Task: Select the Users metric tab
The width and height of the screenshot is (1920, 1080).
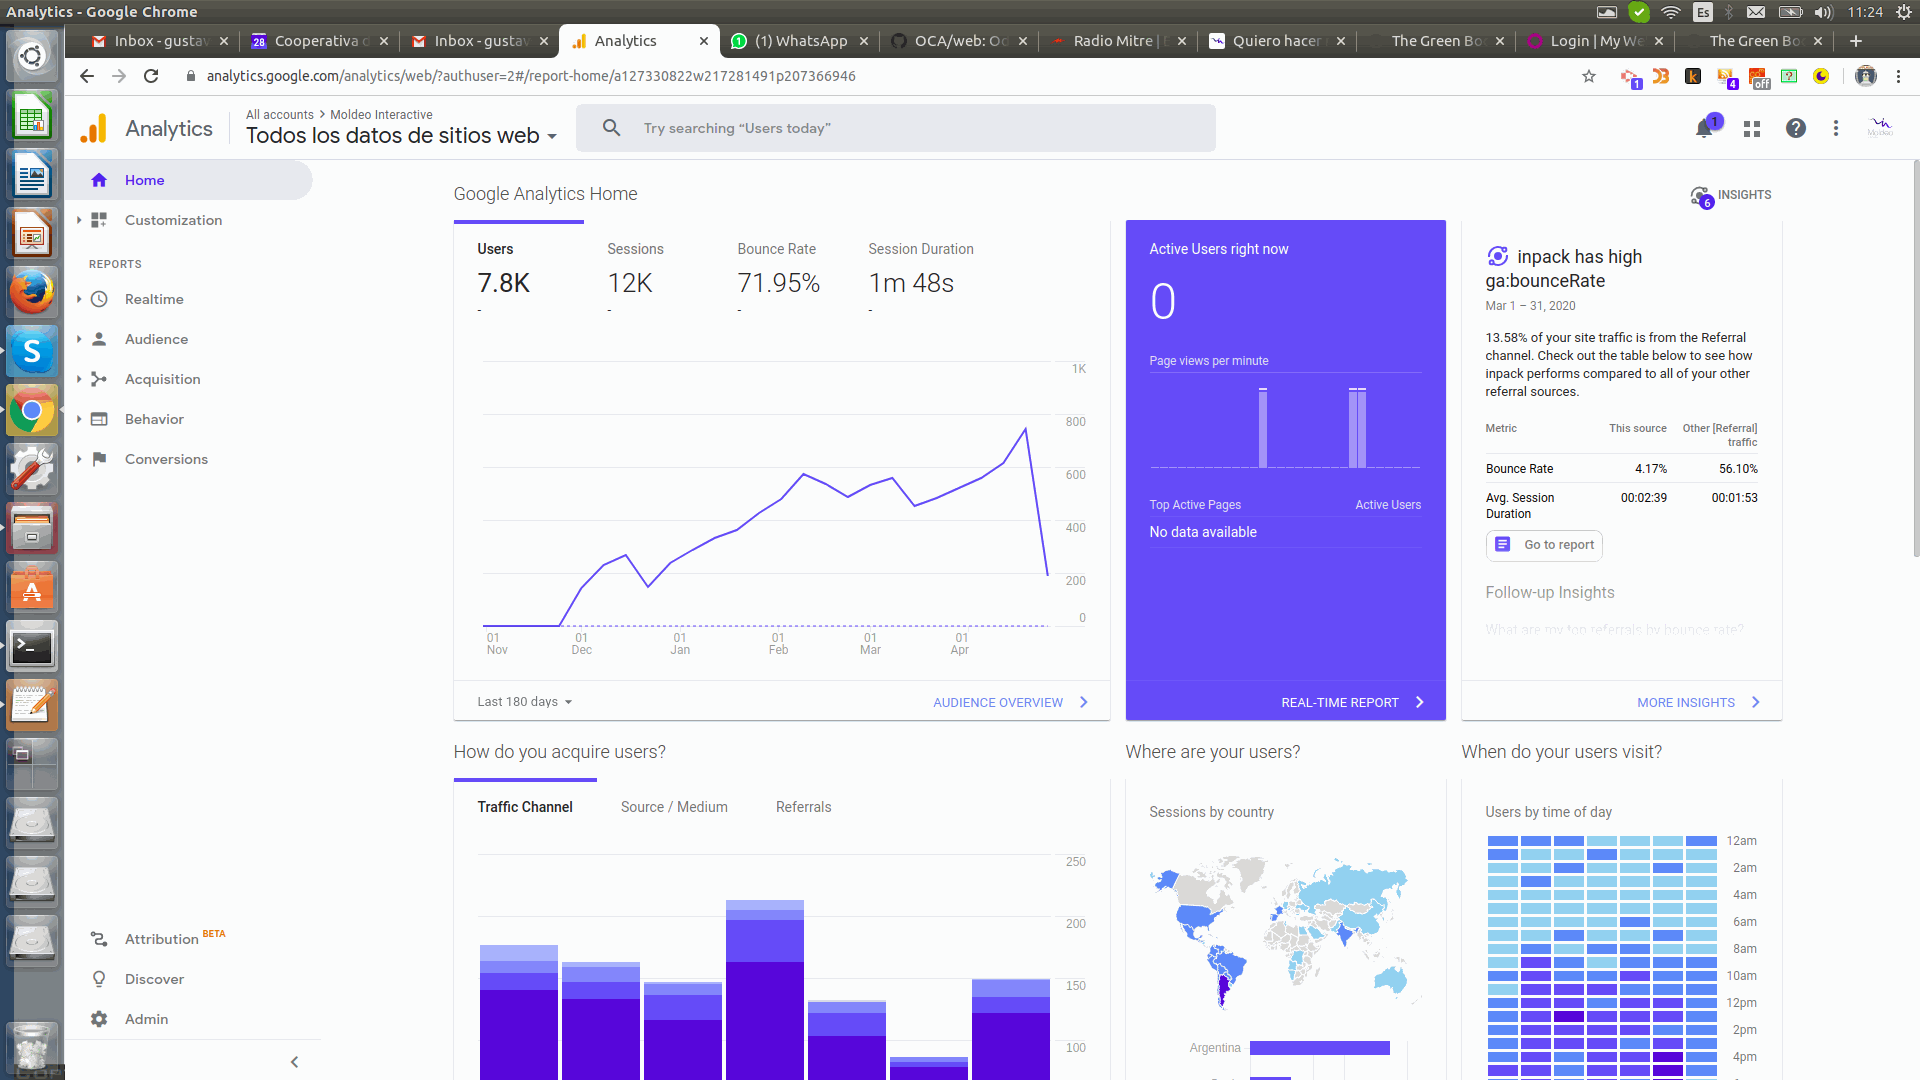Action: 518,270
